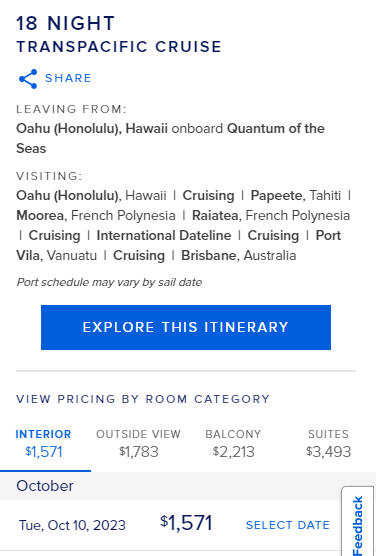The width and height of the screenshot is (376, 556).
Task: Click the Raiatea, French Polynesia port name
Action: [271, 216]
